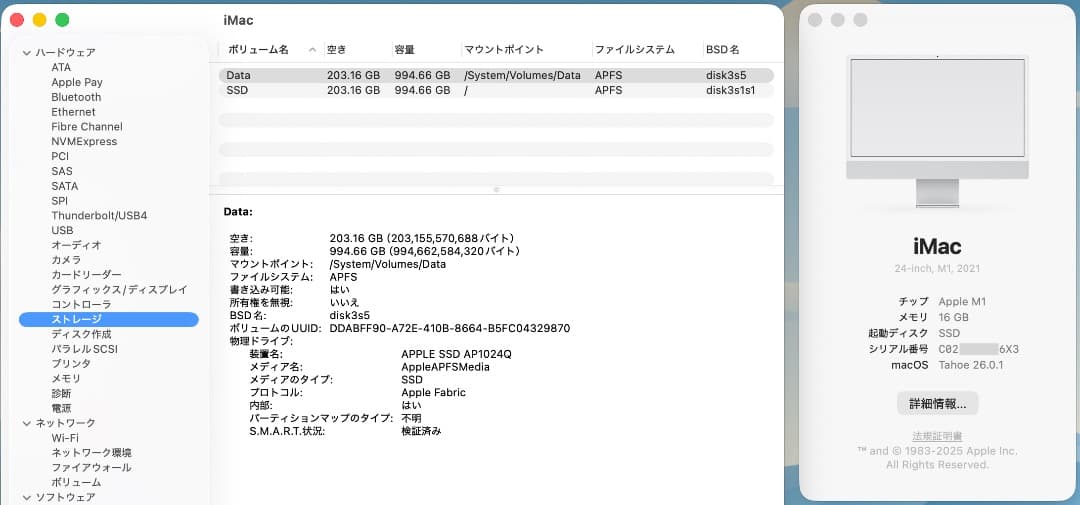Zoom System Information with green button
This screenshot has height=505, width=1080.
[x=62, y=20]
